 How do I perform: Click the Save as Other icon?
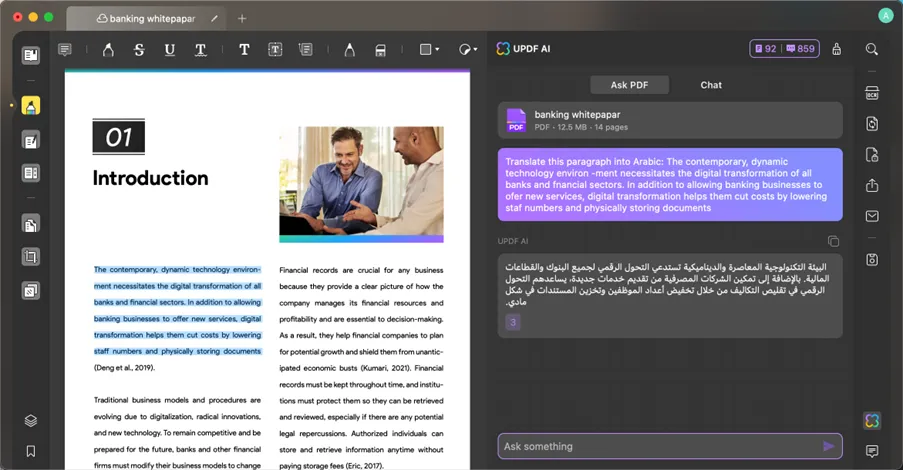tap(872, 259)
